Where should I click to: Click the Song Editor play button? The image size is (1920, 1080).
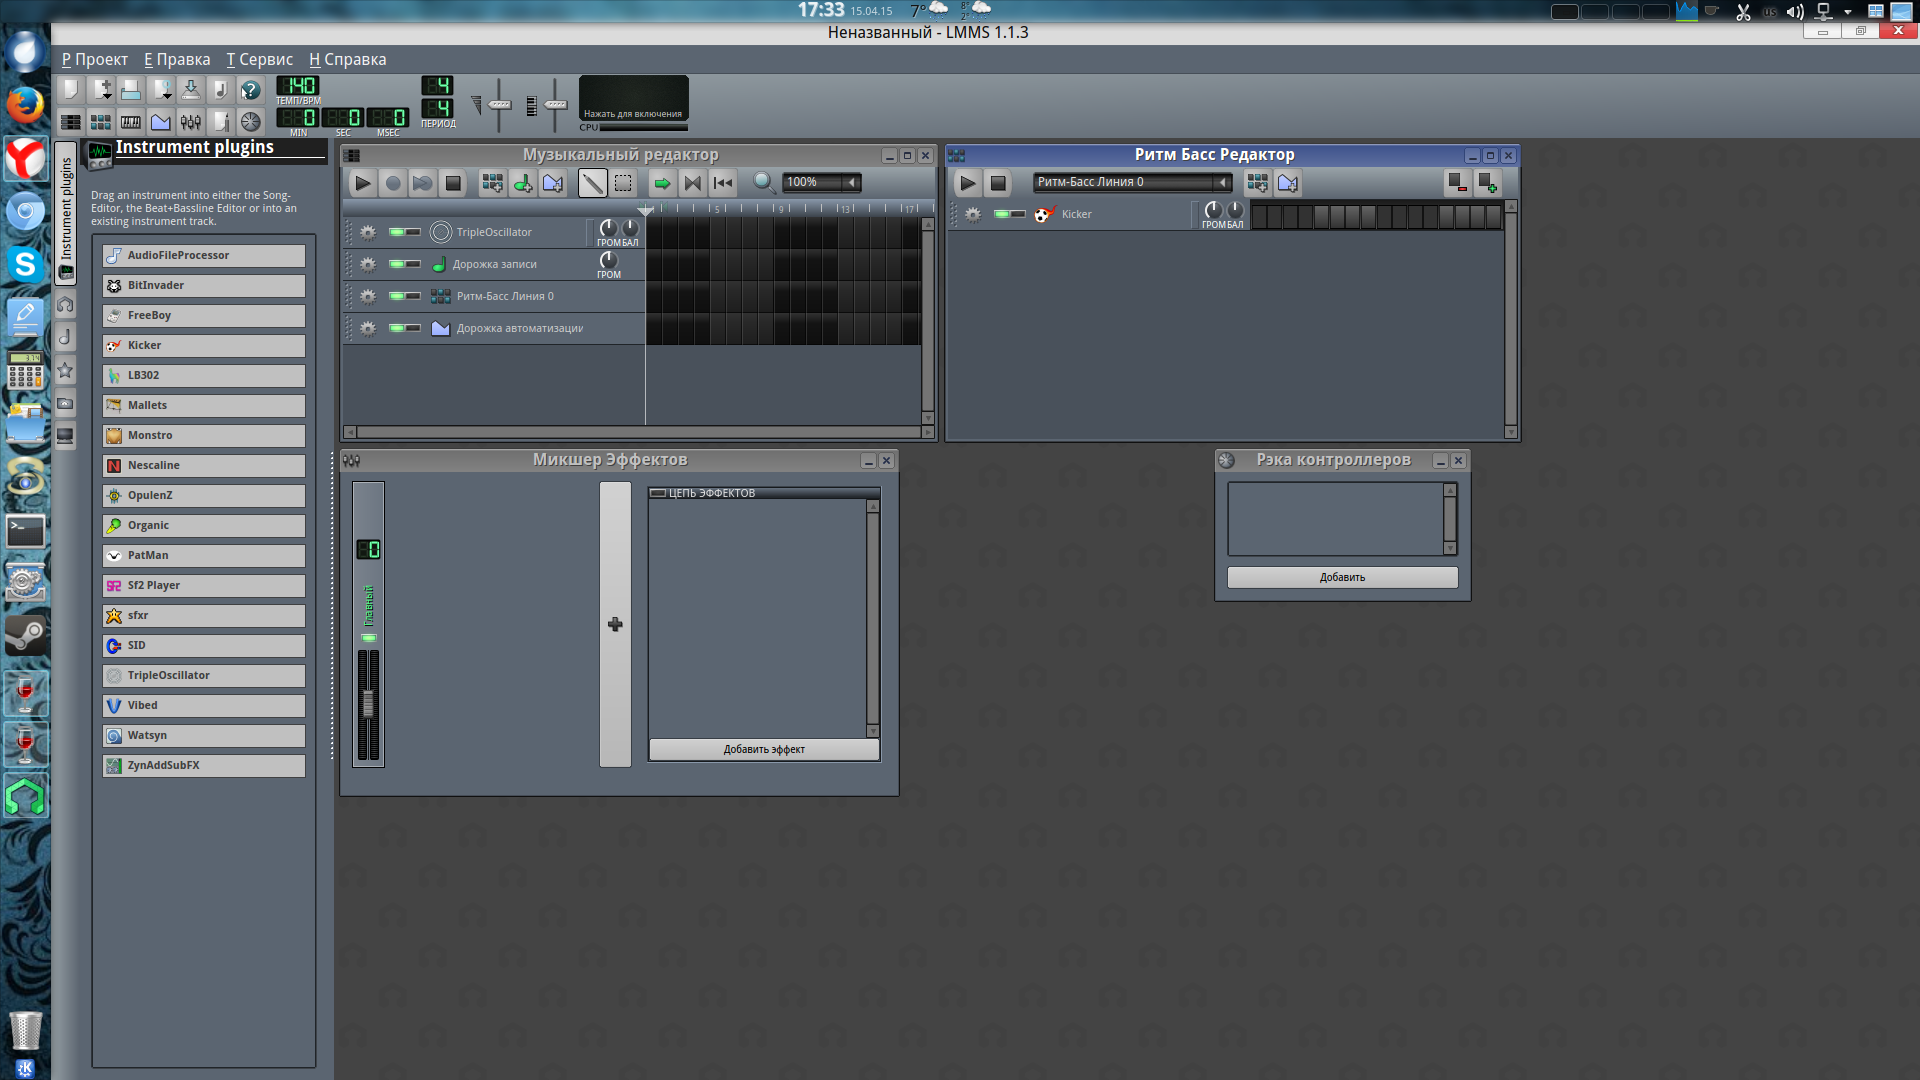click(363, 183)
